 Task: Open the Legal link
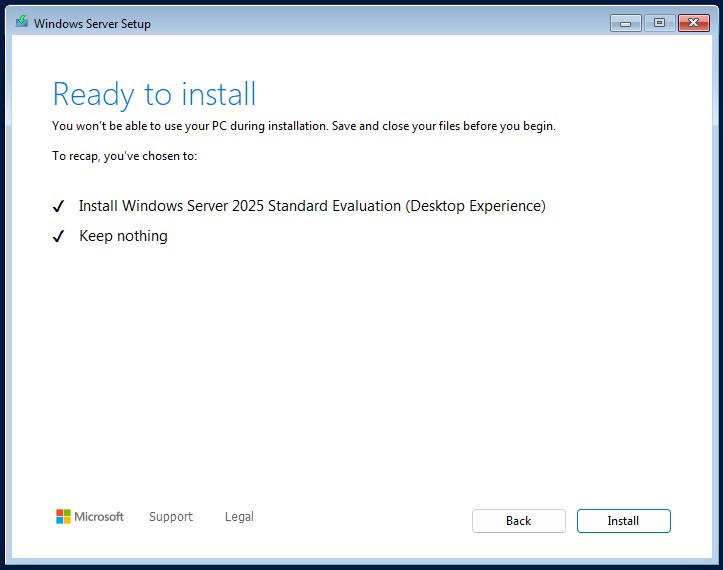click(x=239, y=517)
